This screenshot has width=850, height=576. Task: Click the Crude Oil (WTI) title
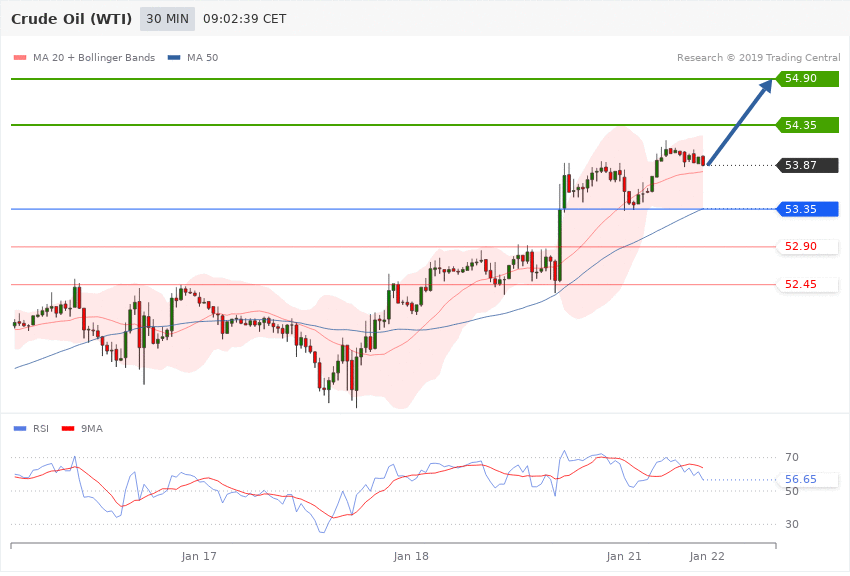pos(72,19)
